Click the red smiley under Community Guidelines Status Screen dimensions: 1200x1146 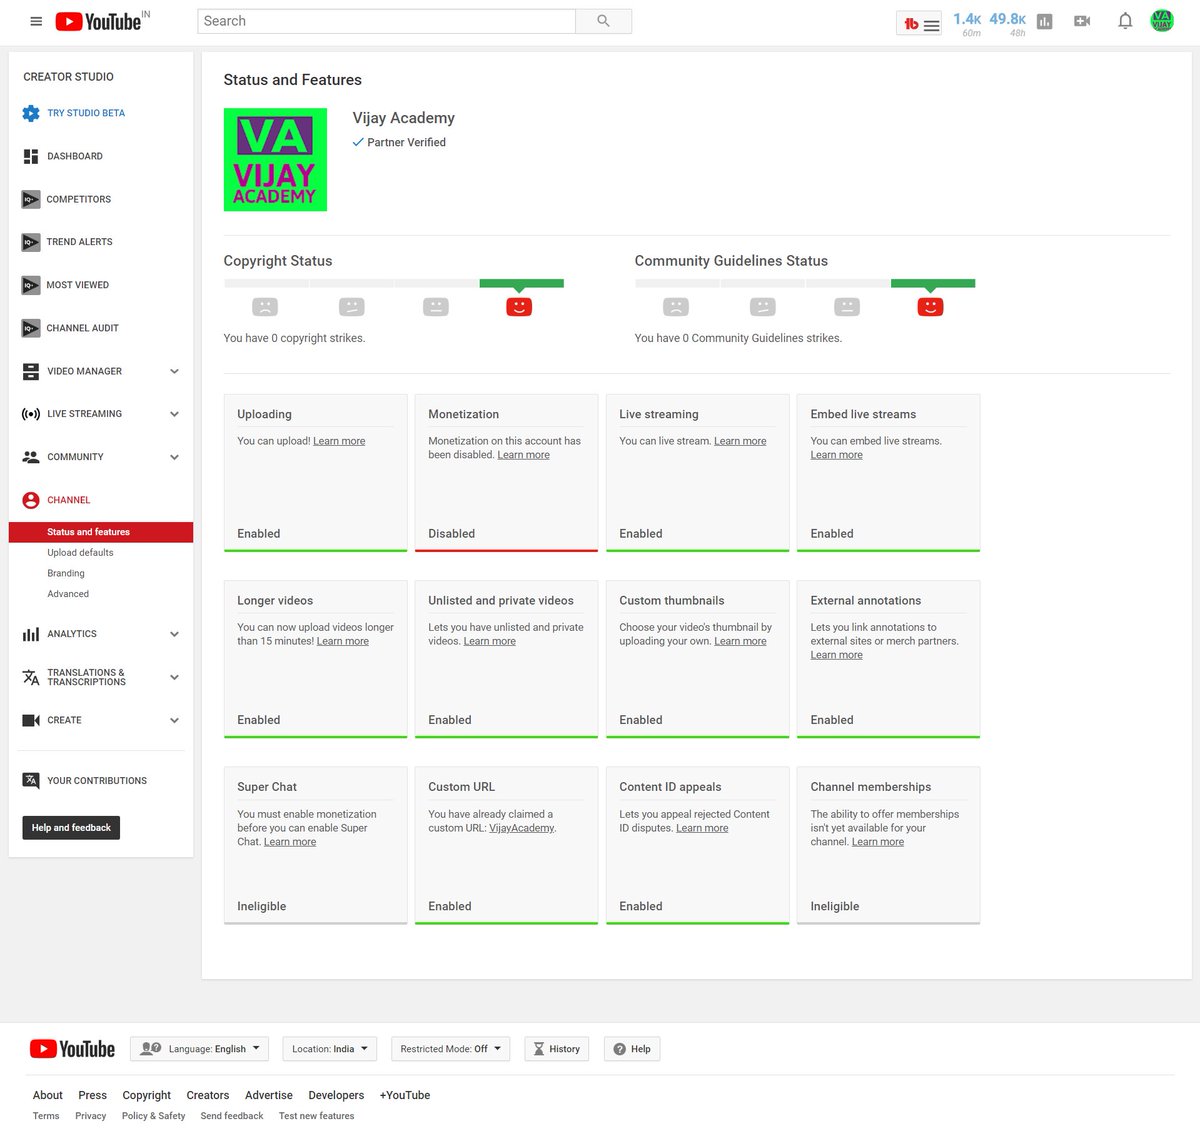coord(930,307)
